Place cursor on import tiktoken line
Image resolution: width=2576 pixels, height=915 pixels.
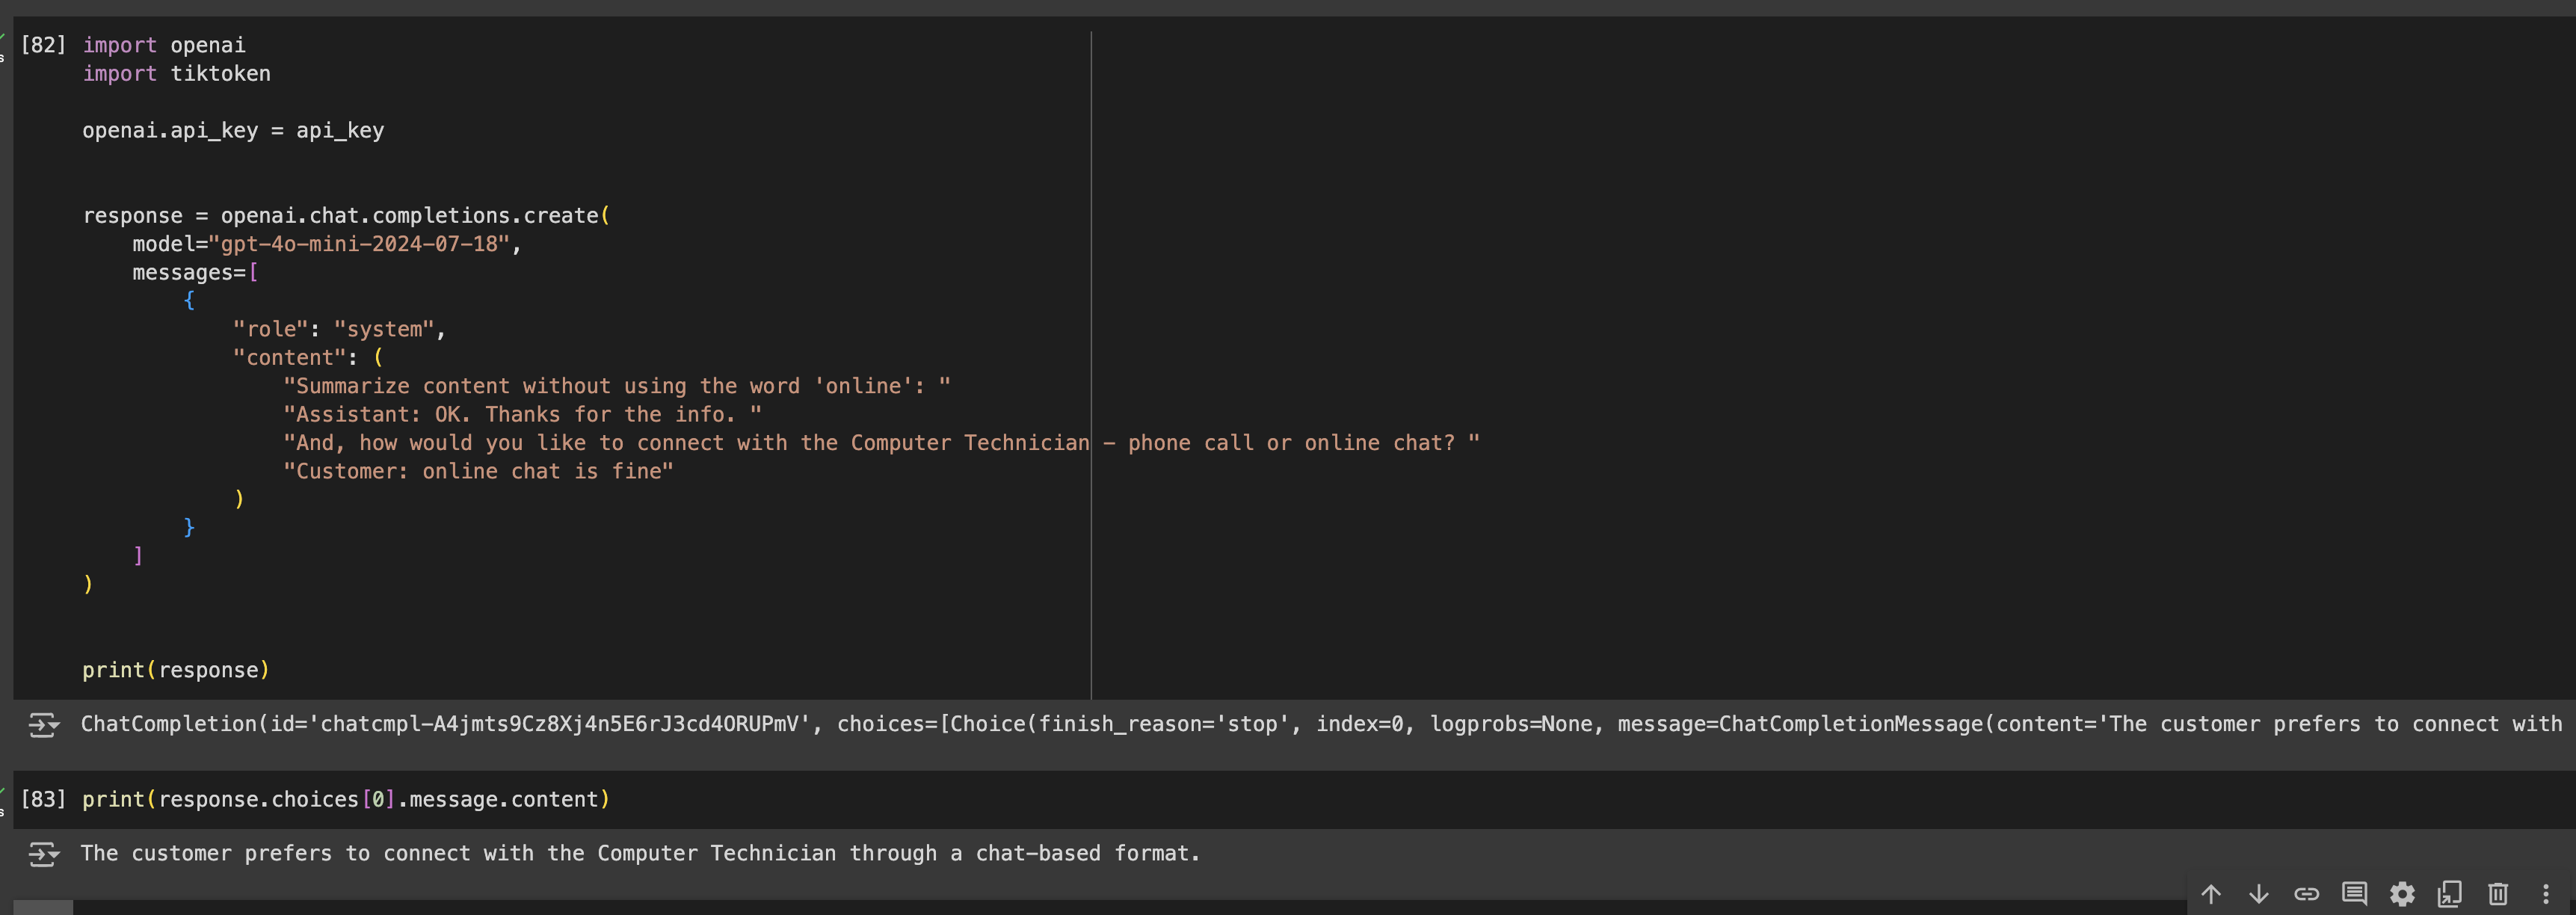176,74
